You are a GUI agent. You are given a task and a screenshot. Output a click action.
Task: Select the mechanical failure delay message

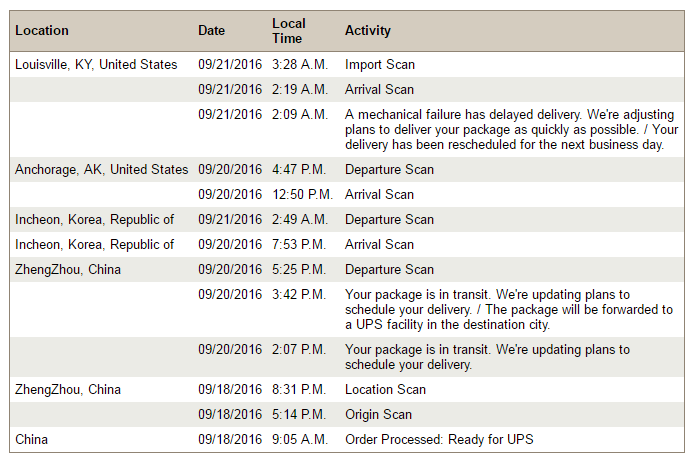pyautogui.click(x=511, y=129)
